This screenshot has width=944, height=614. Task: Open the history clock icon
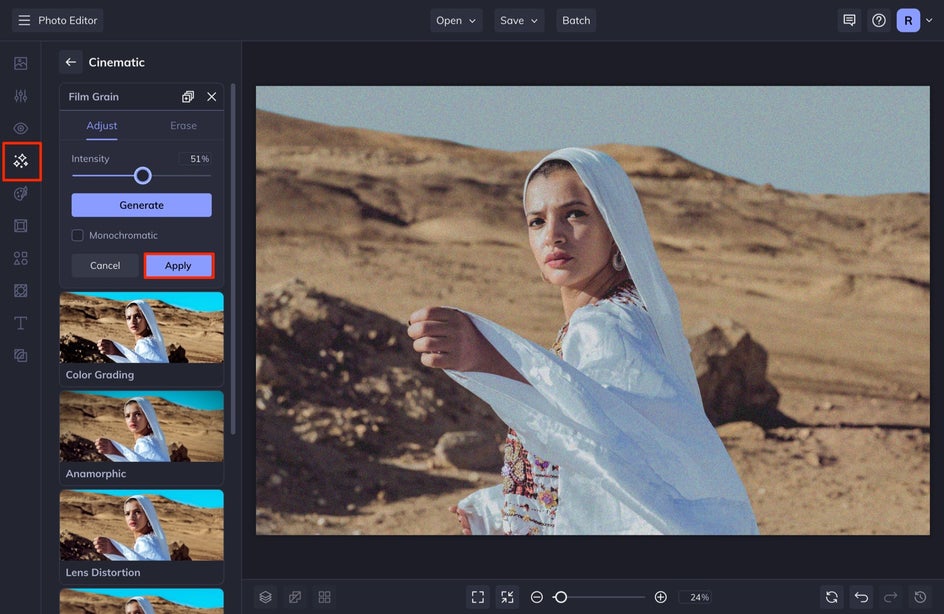920,597
